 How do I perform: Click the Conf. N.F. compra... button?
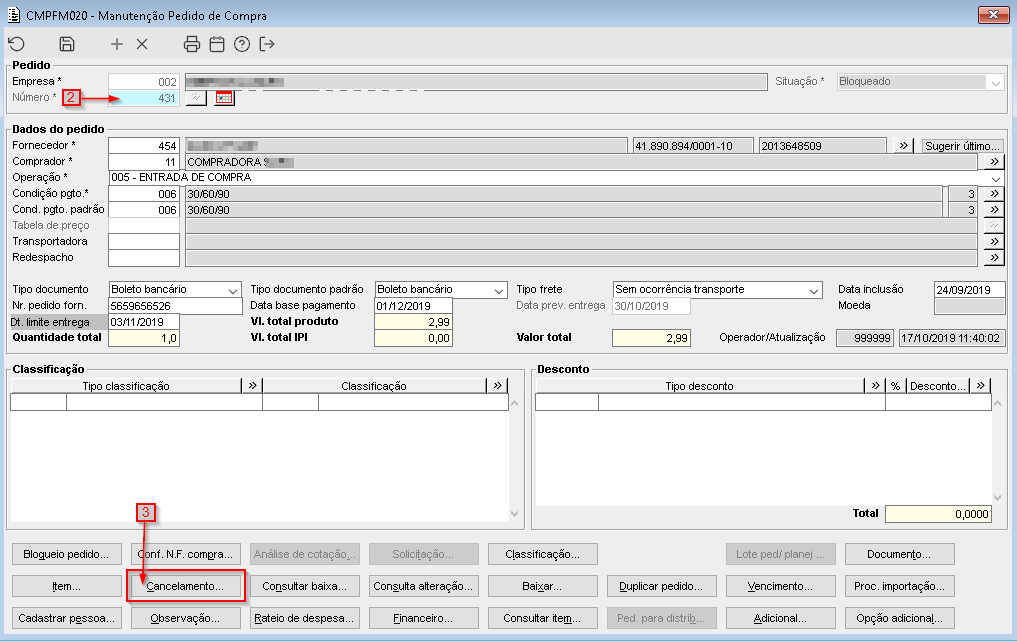[x=185, y=554]
